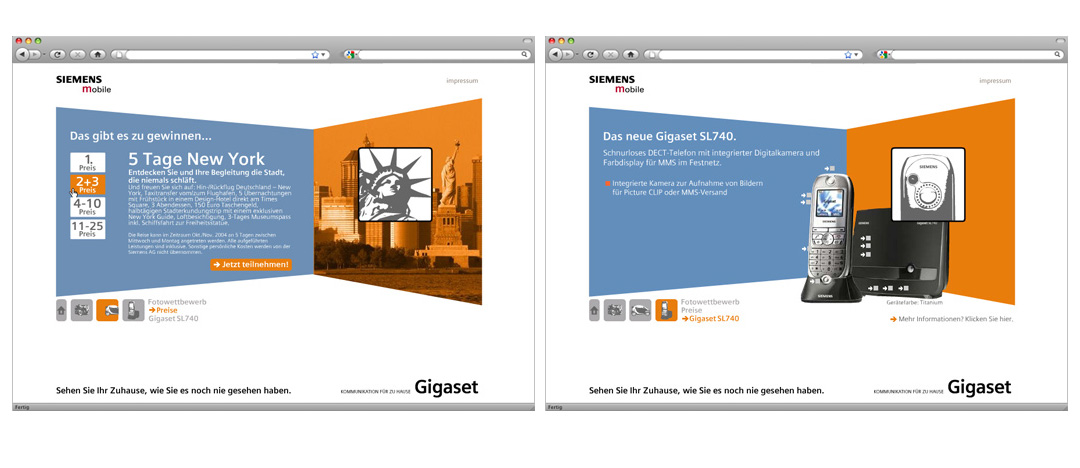Click 'Das neue Gigaset SL740.' heading
The image size is (1080, 468).
pyautogui.click(x=669, y=136)
